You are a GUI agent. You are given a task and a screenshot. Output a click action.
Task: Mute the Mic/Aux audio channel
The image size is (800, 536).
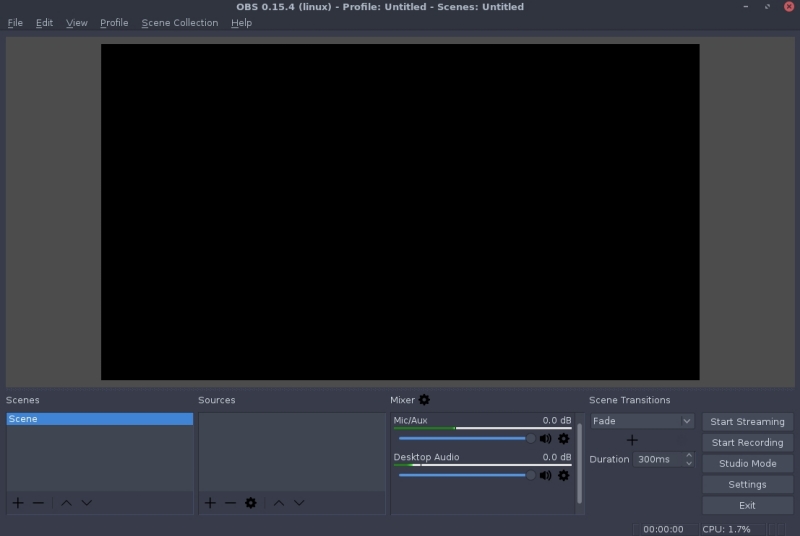coord(545,438)
